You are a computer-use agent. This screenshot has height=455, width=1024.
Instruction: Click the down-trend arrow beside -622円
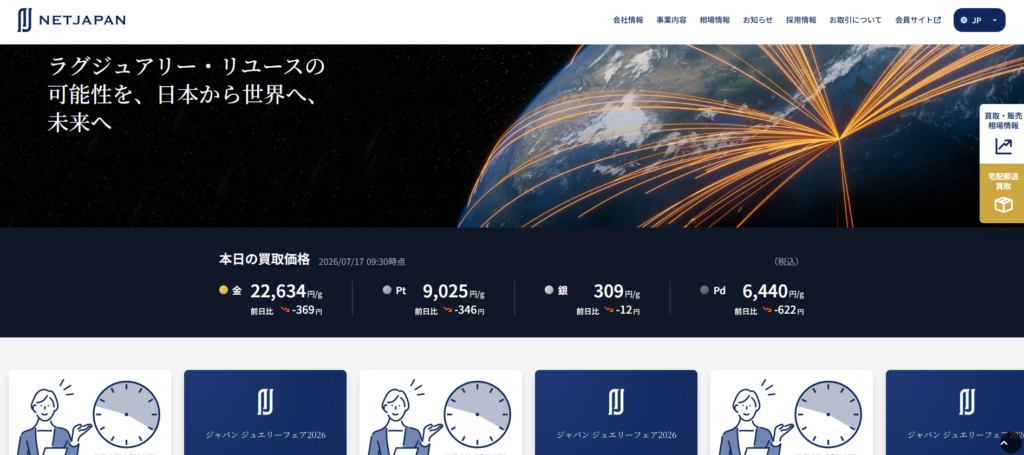[x=767, y=310]
